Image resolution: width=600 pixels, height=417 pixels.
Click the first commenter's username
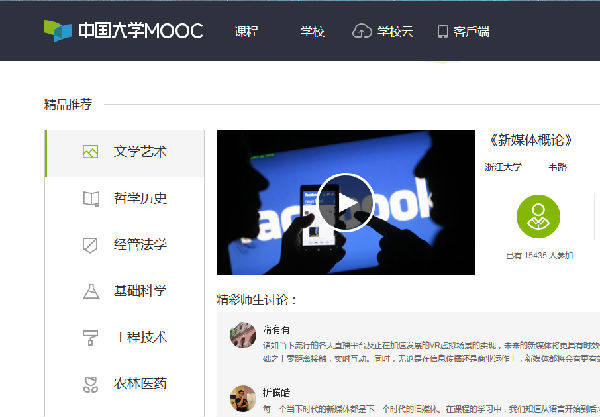click(x=276, y=329)
